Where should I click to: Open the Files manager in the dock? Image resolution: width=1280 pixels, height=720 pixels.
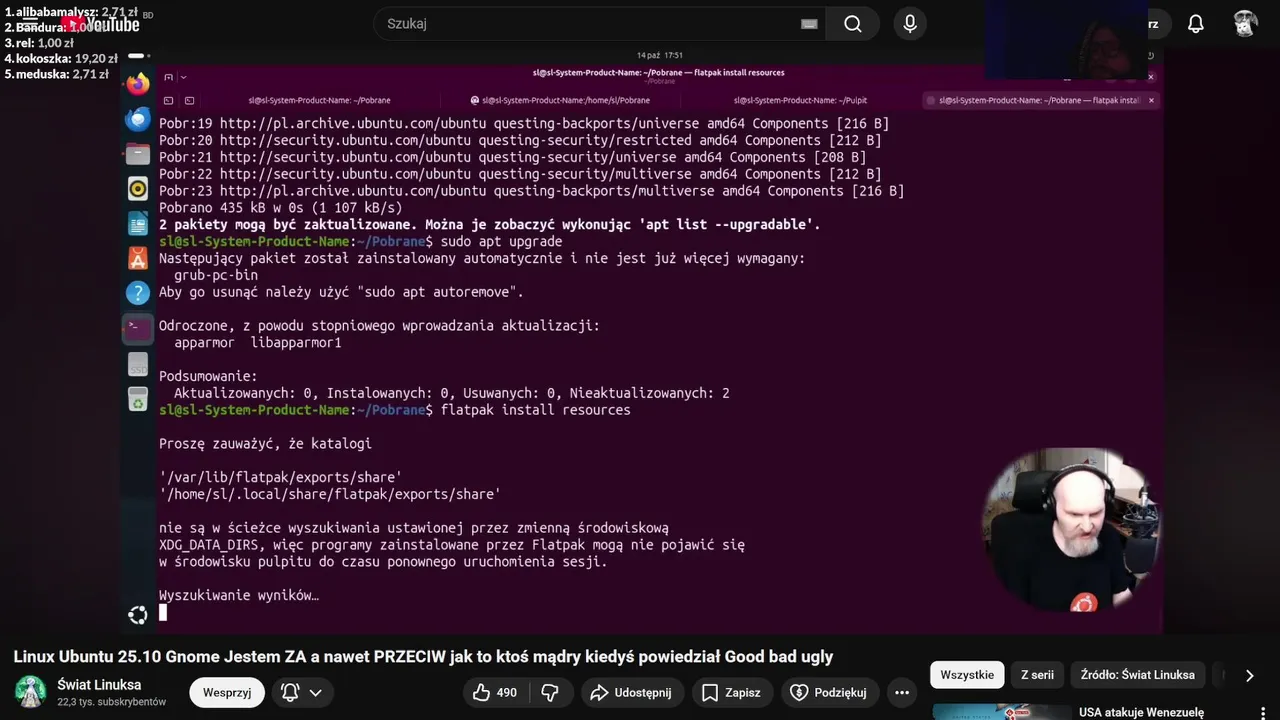(138, 154)
